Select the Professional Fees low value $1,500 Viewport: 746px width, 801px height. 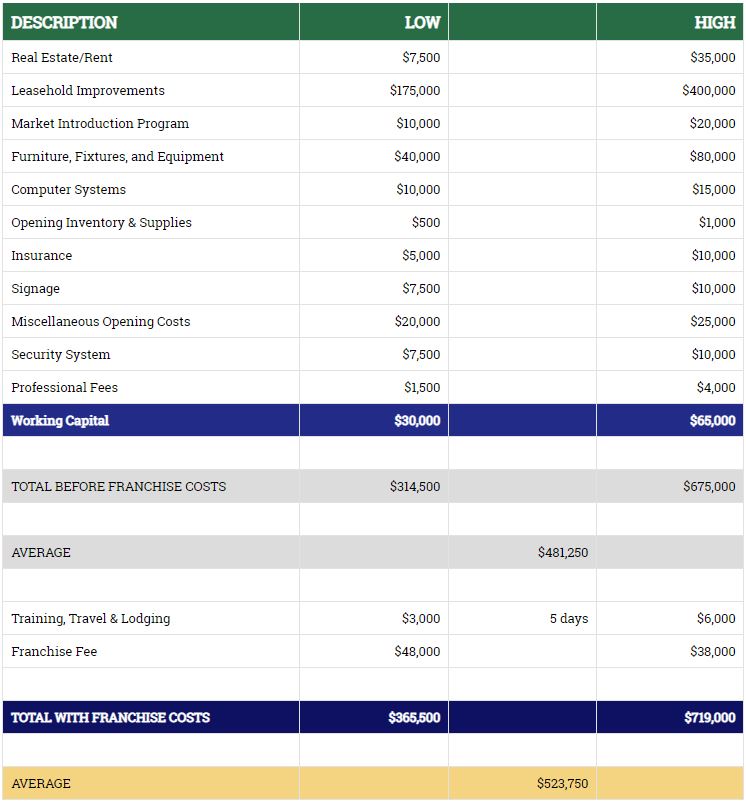point(421,388)
